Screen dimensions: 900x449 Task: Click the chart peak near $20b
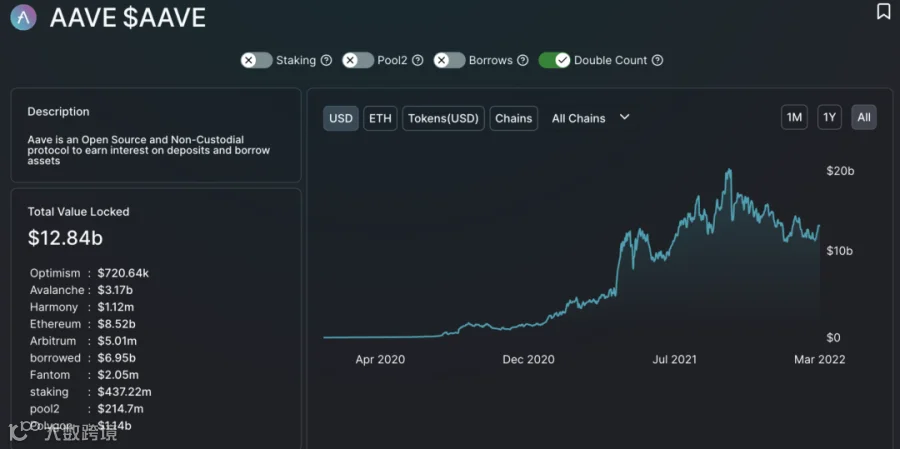(x=729, y=171)
